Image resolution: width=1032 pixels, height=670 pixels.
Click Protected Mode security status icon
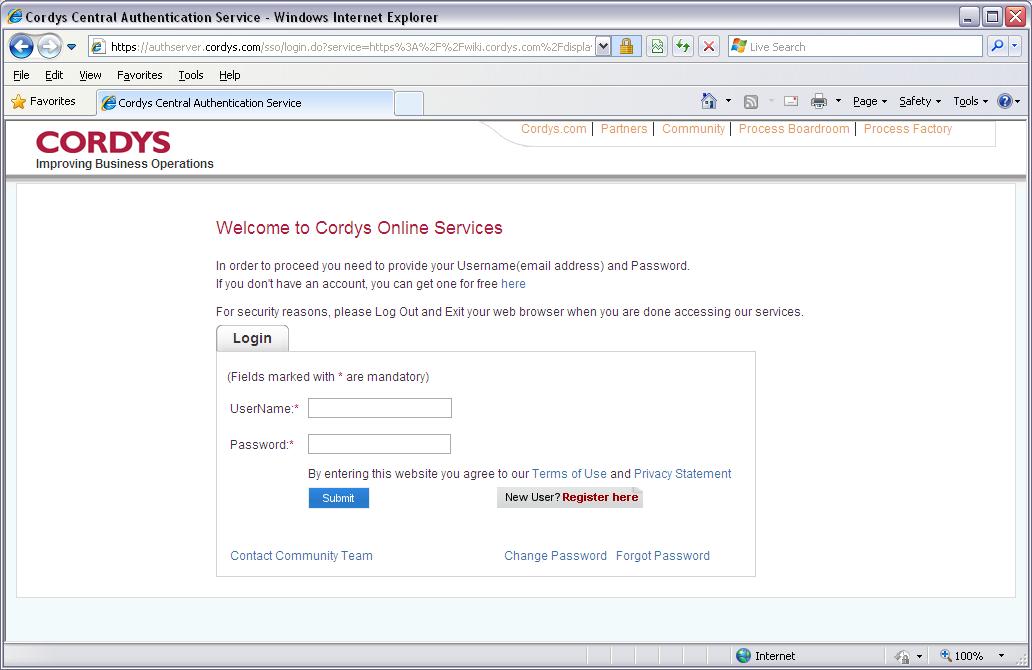click(x=902, y=656)
